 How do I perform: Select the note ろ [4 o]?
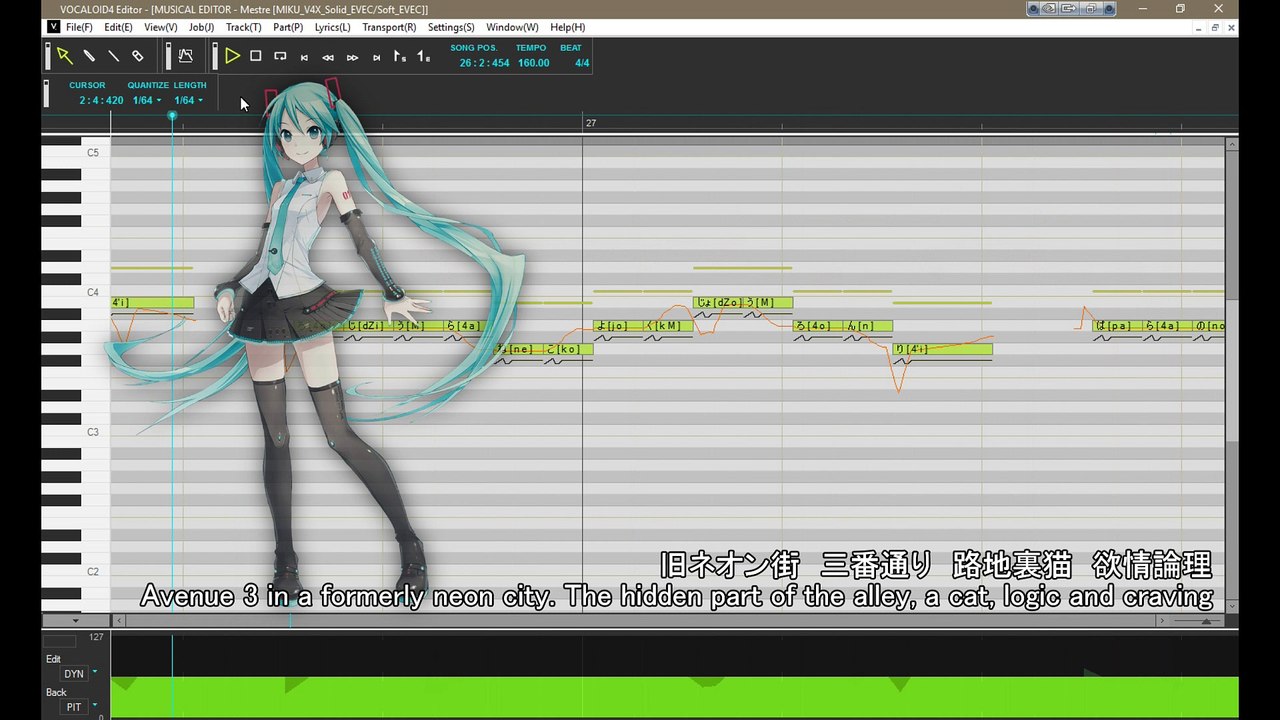(x=817, y=326)
